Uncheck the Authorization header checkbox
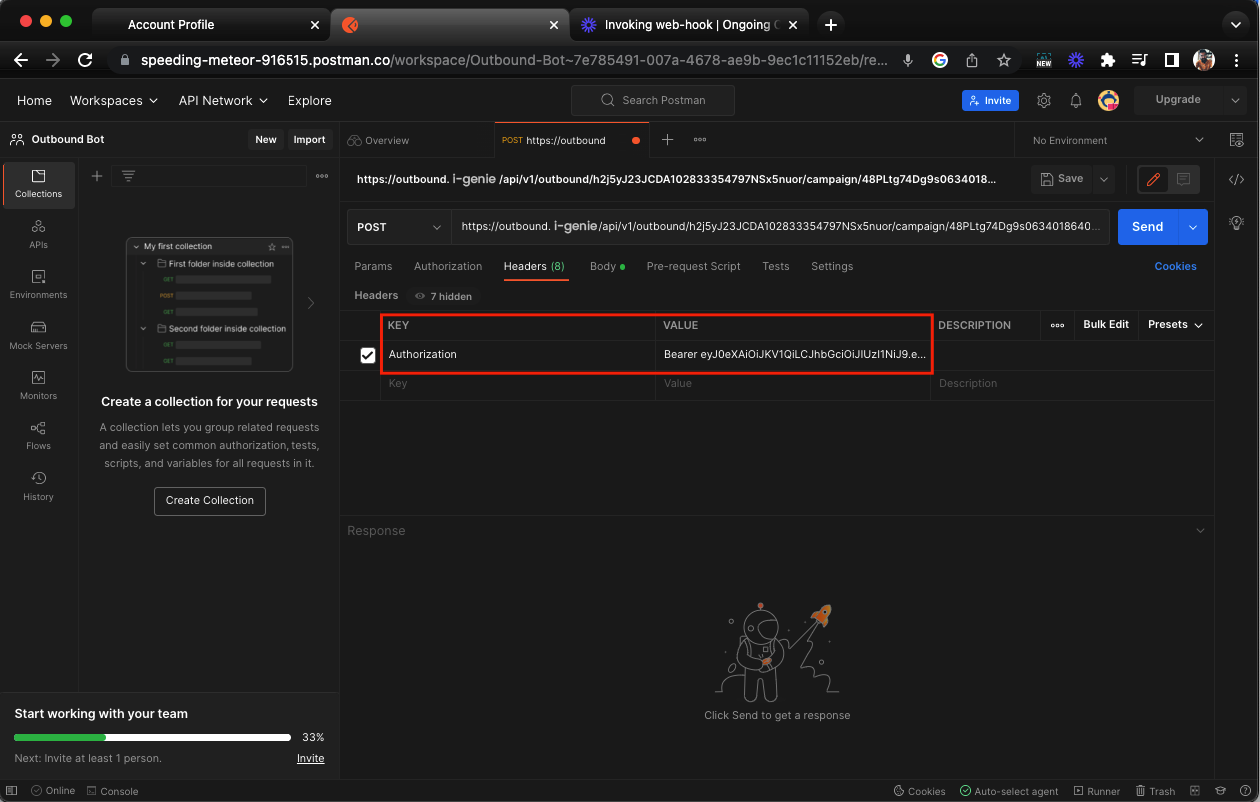The height and width of the screenshot is (802, 1260). tap(368, 355)
